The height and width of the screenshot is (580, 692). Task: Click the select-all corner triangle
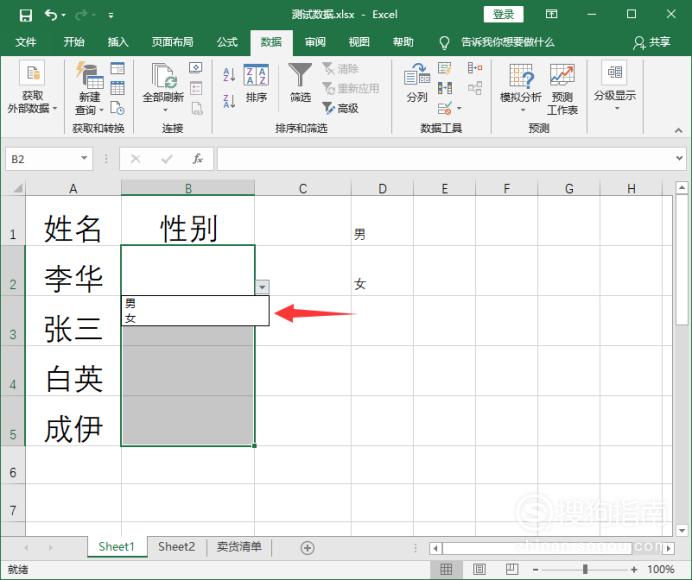pos(17,188)
